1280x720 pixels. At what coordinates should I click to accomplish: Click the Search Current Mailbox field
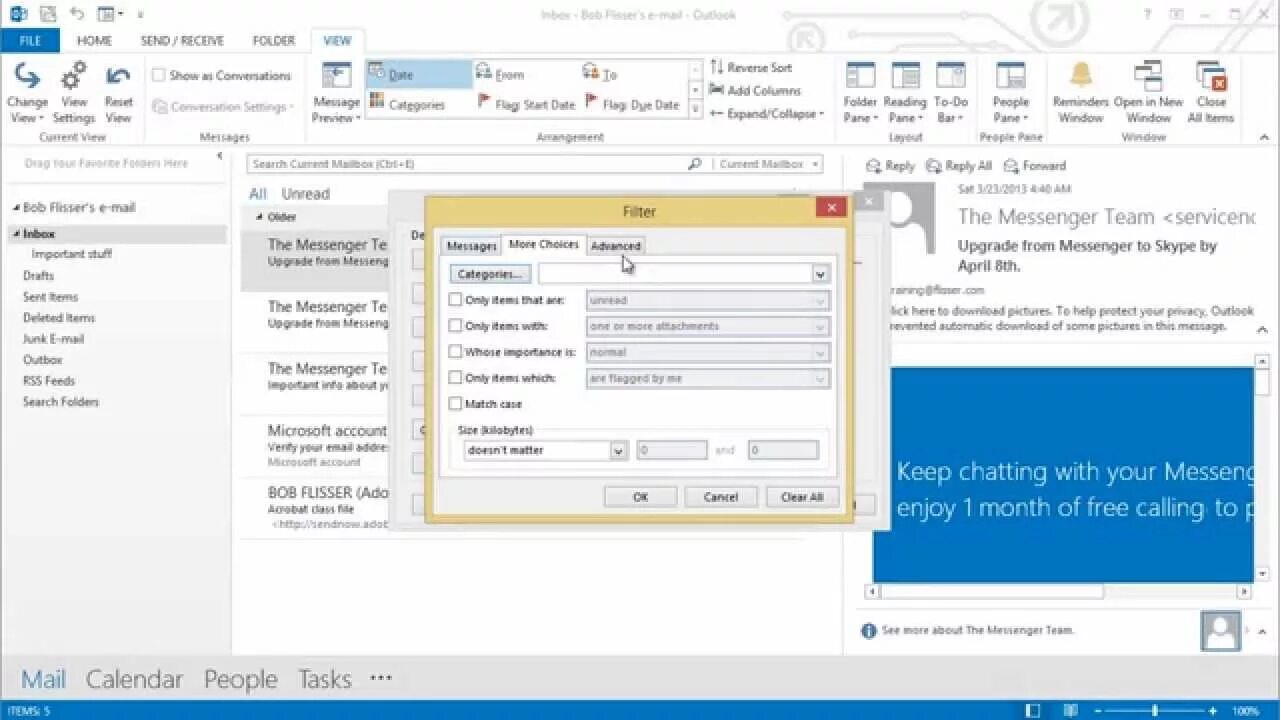pos(467,164)
